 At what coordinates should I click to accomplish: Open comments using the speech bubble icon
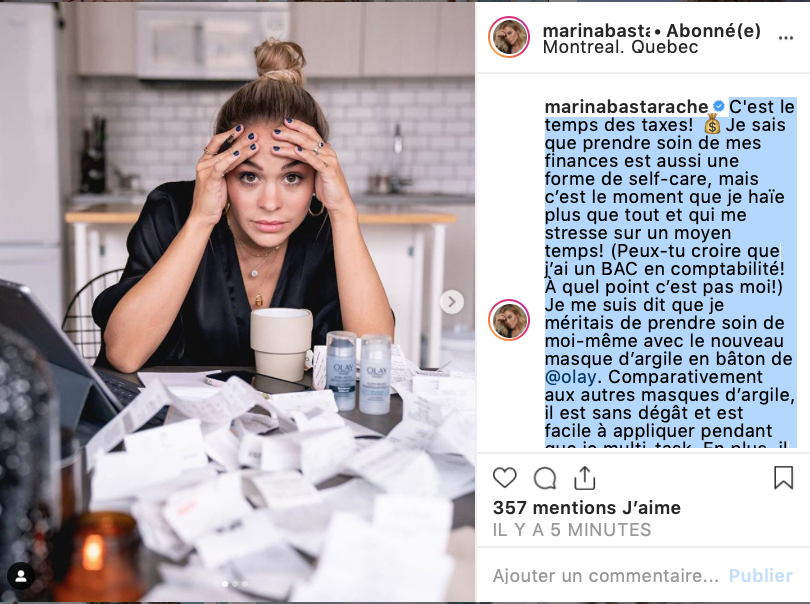[x=545, y=478]
